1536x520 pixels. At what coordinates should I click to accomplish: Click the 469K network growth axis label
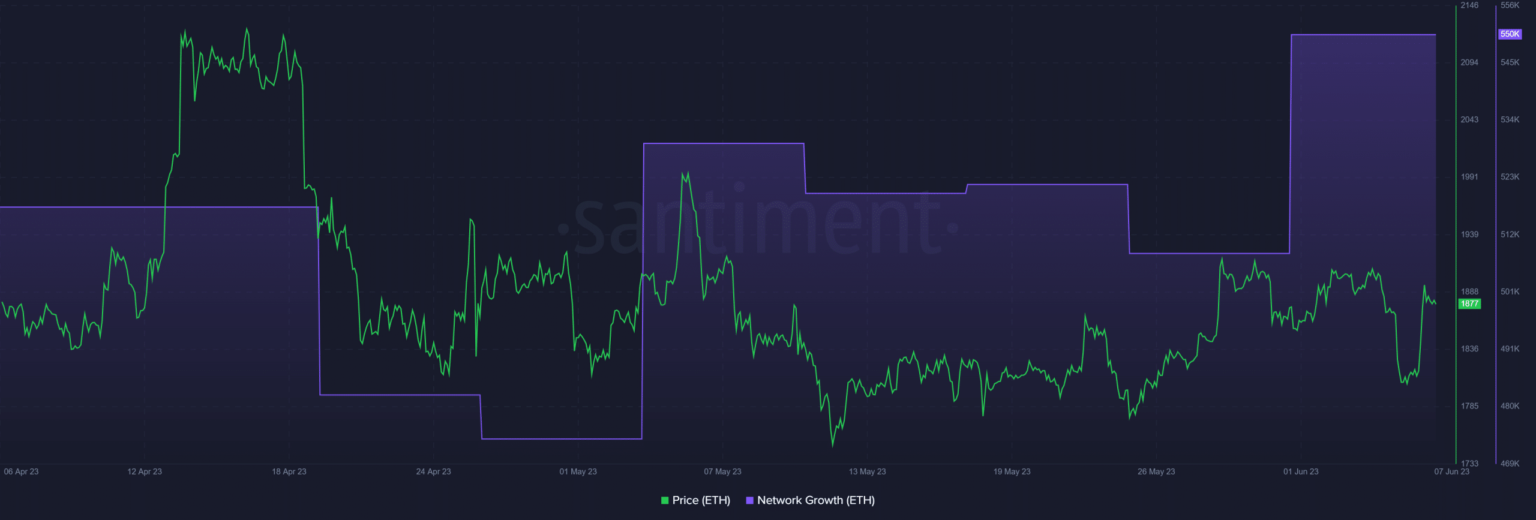[1509, 464]
